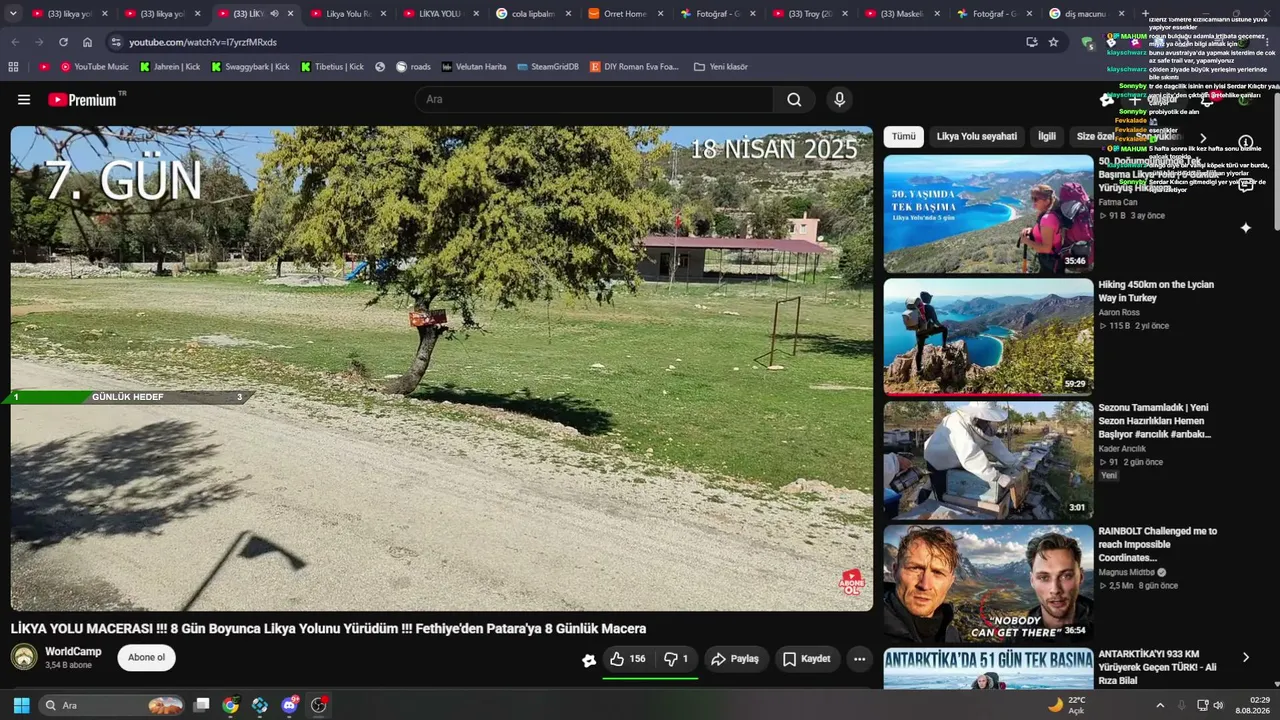Open the Chrome home page button
Viewport: 1280px width, 720px height.
[87, 42]
